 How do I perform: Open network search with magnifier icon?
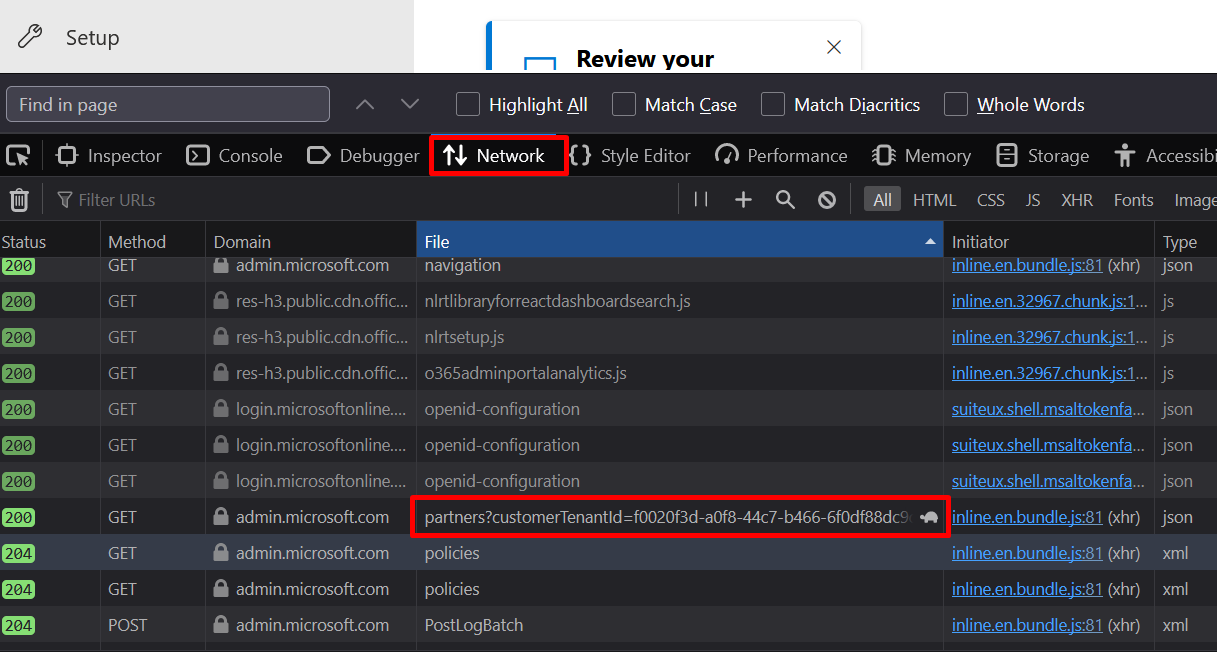tap(785, 200)
